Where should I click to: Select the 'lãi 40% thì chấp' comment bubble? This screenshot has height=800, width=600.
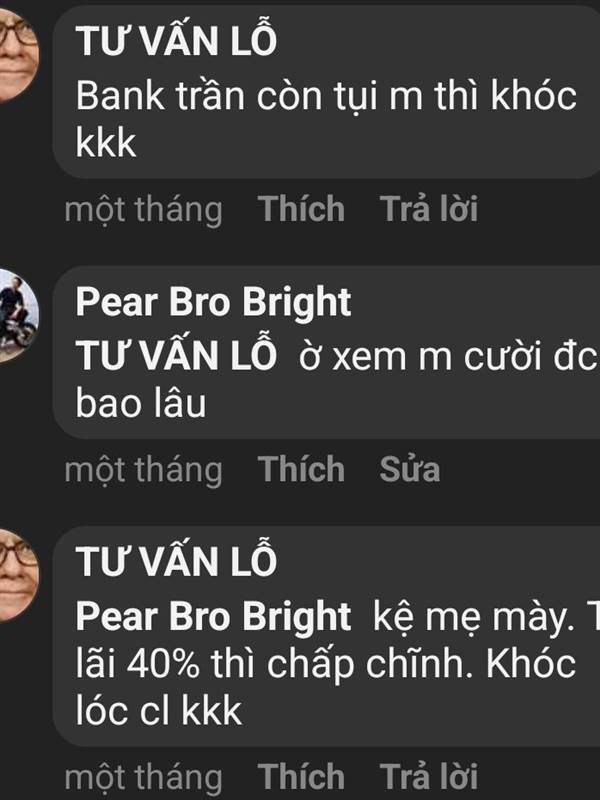coord(327,636)
